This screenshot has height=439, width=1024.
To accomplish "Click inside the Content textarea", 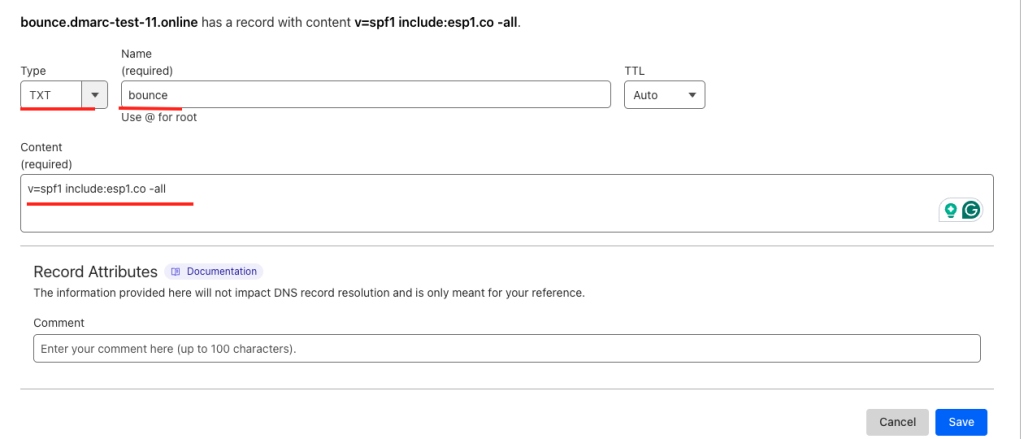I will (507, 203).
